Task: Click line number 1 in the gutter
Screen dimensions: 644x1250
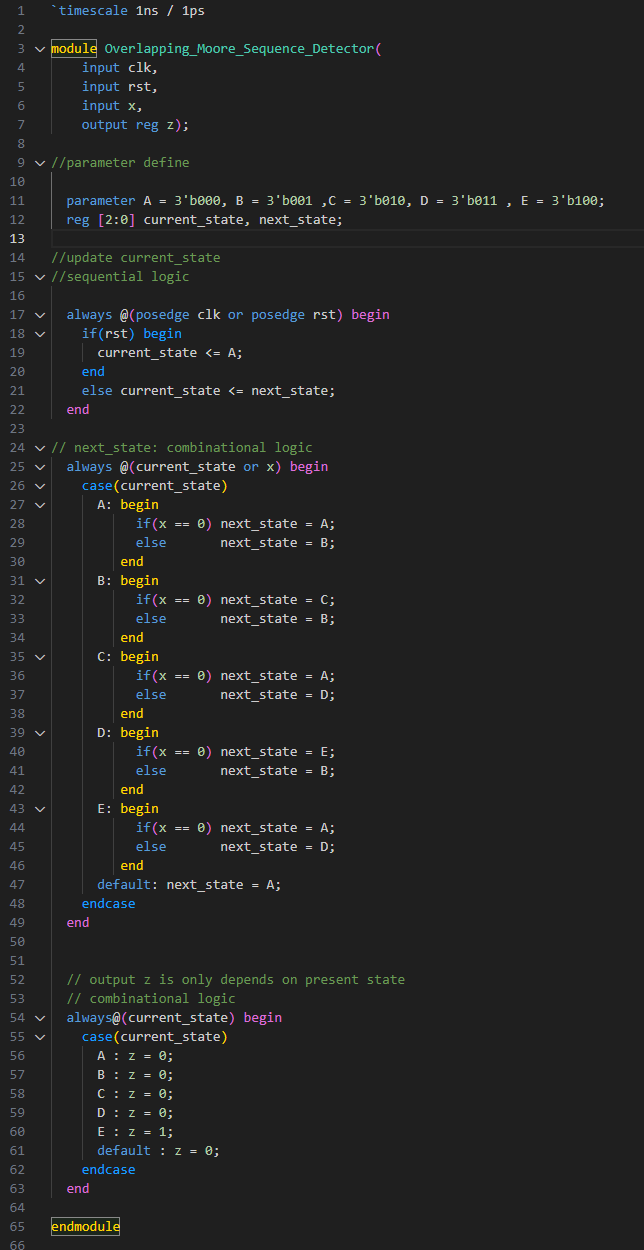Action: point(20,11)
